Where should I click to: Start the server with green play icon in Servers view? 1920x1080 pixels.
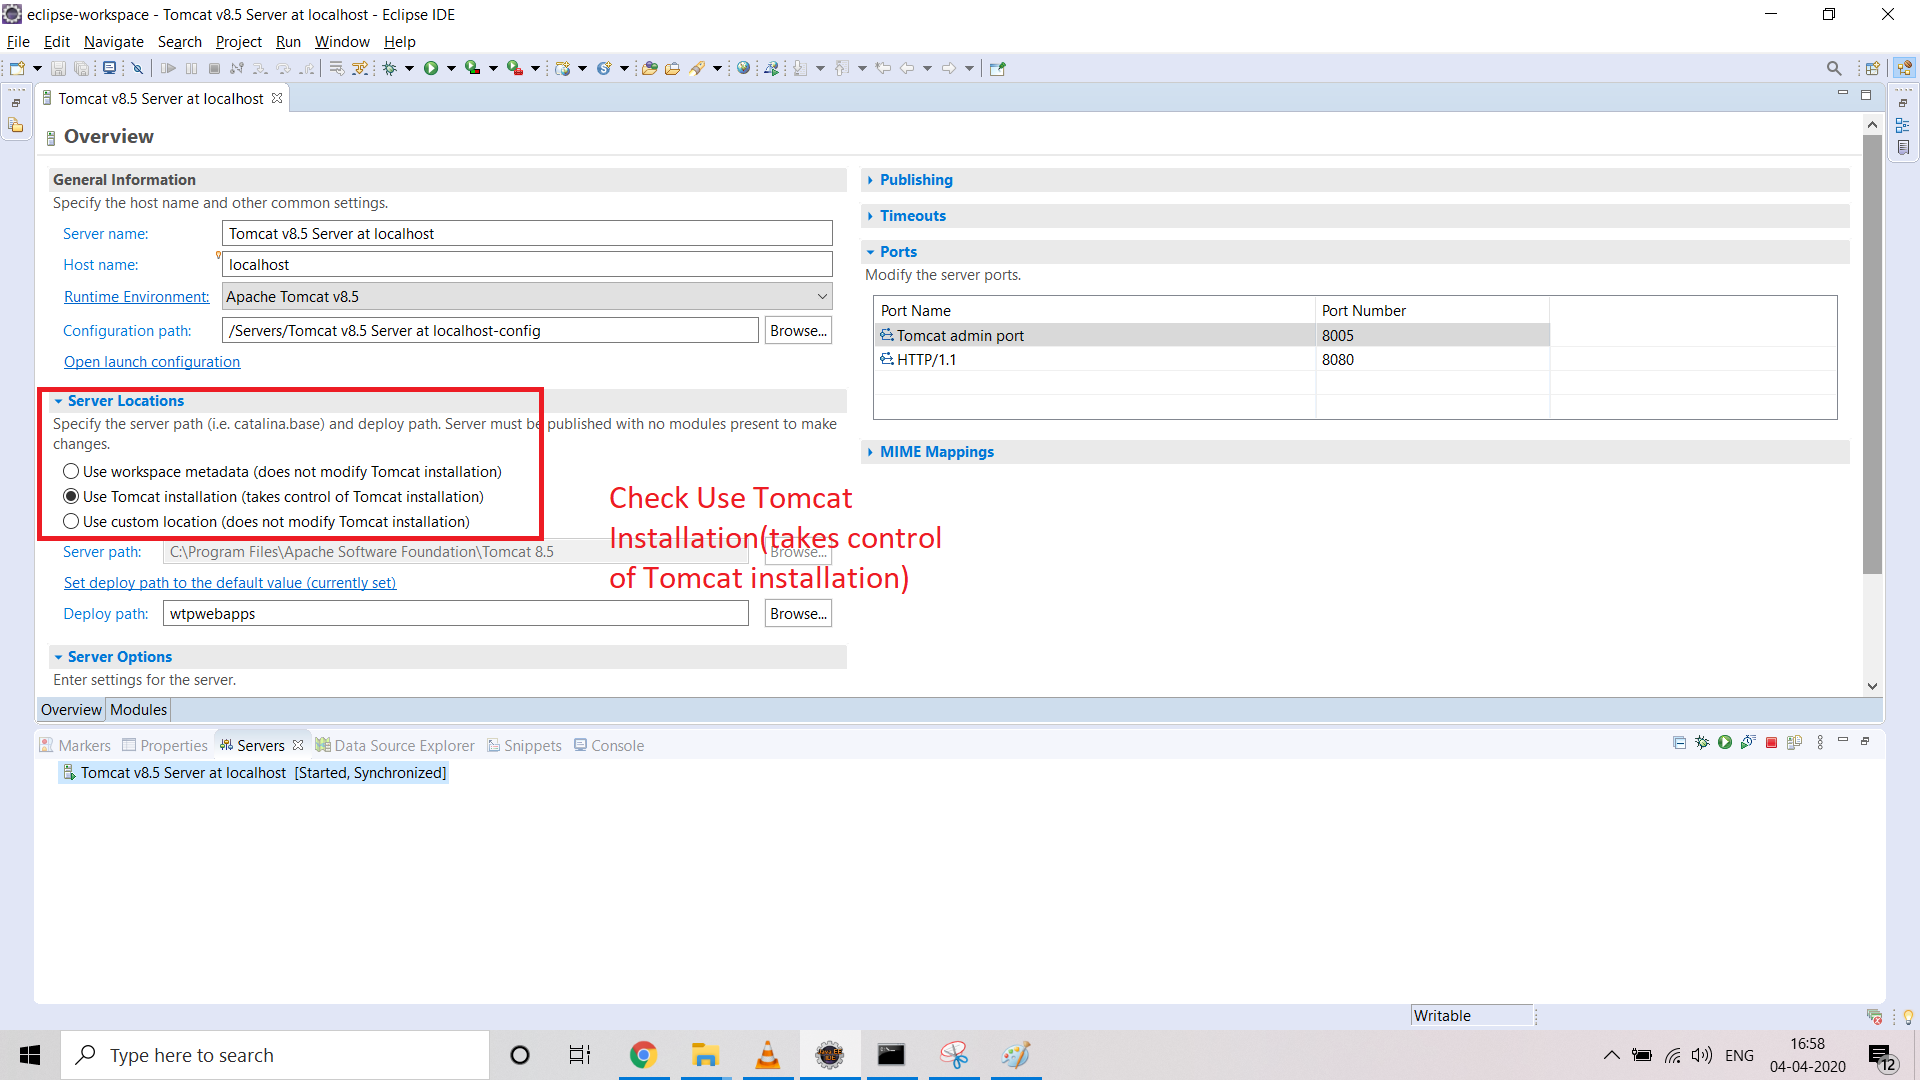point(1725,742)
